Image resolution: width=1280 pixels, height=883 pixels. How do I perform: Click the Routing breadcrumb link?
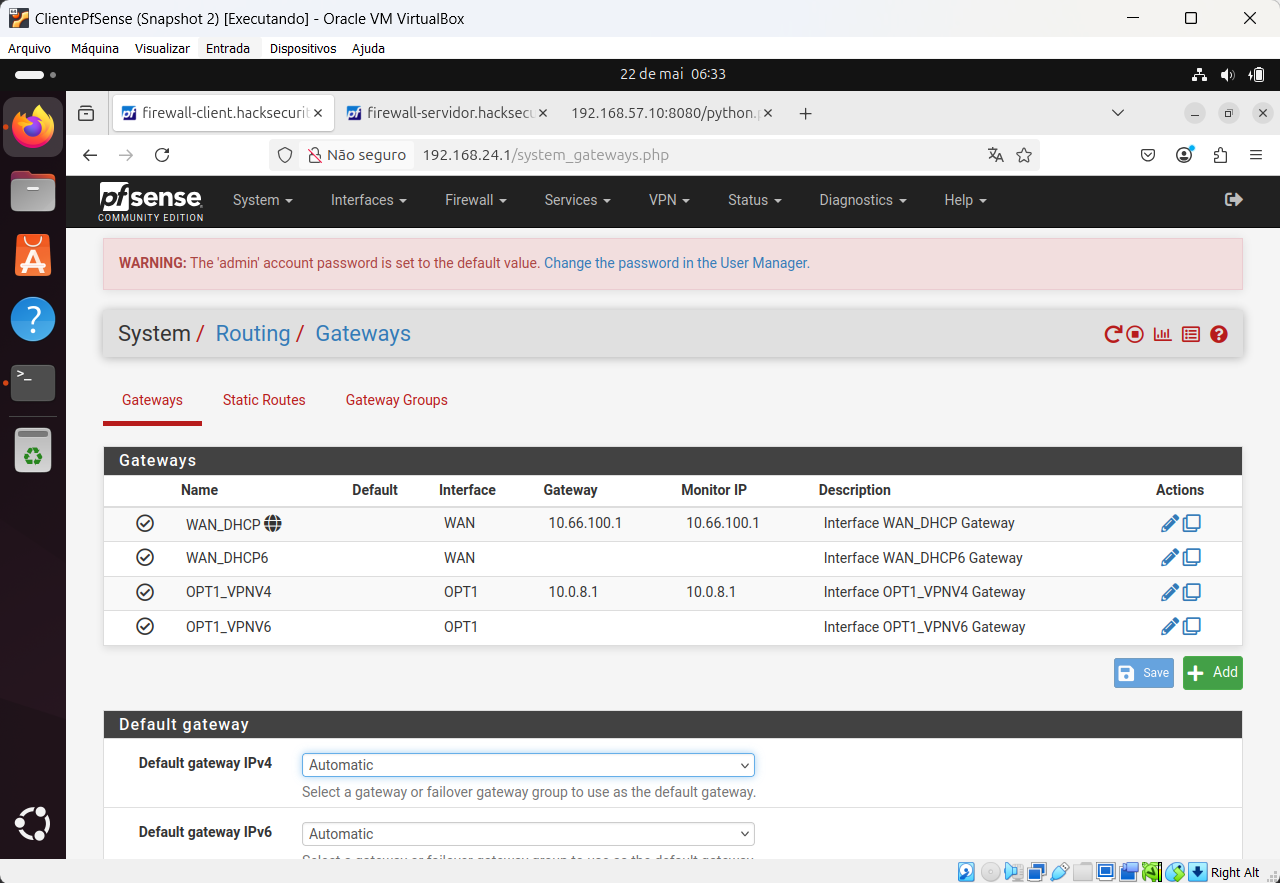click(x=253, y=334)
